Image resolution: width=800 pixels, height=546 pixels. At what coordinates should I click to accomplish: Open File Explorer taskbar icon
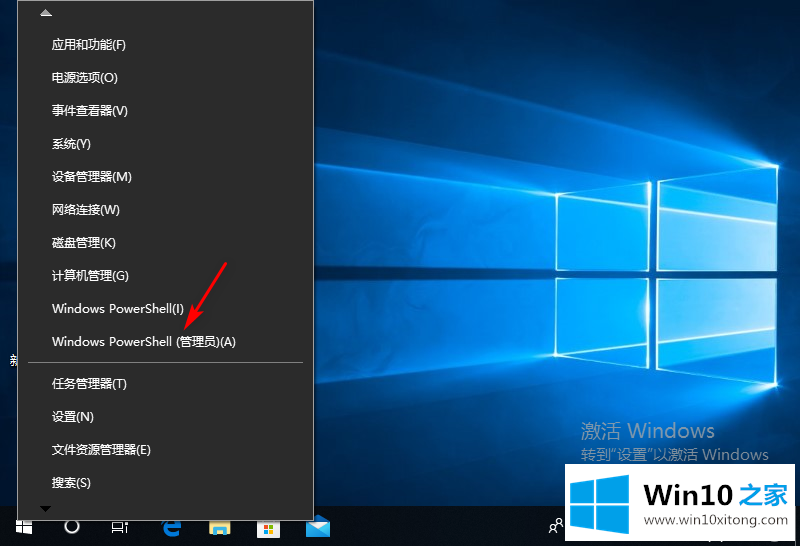tap(219, 527)
